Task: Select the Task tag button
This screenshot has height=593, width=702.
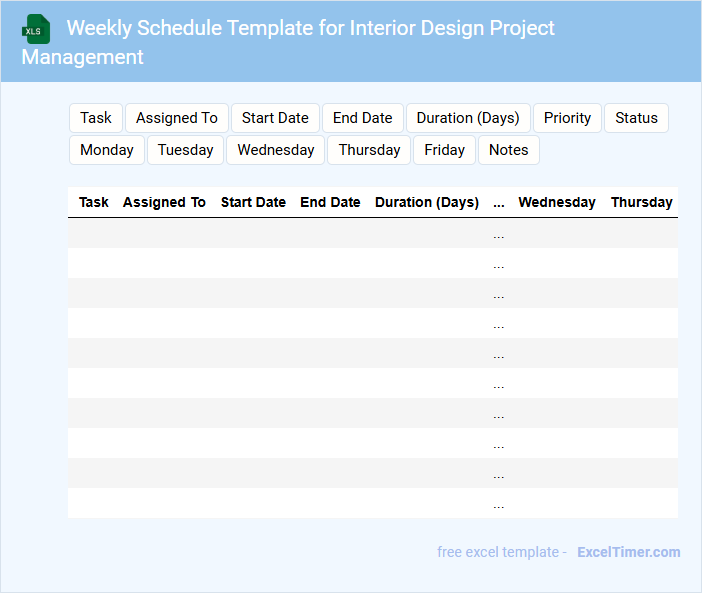Action: pyautogui.click(x=96, y=118)
